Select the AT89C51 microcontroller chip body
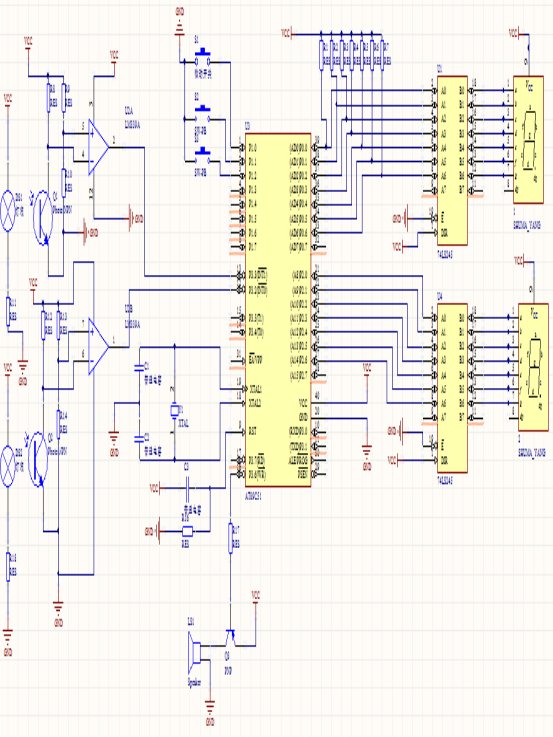 (278, 310)
